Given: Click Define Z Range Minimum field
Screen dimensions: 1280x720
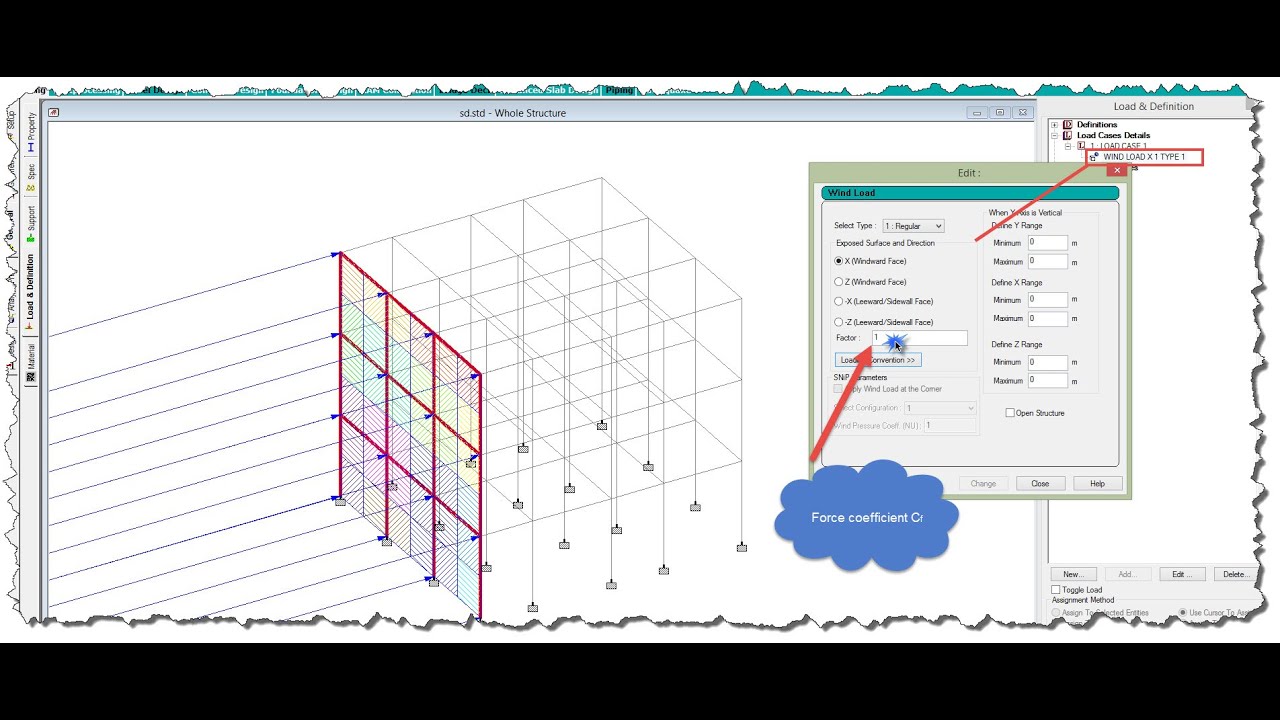Looking at the screenshot, I should [x=1047, y=362].
